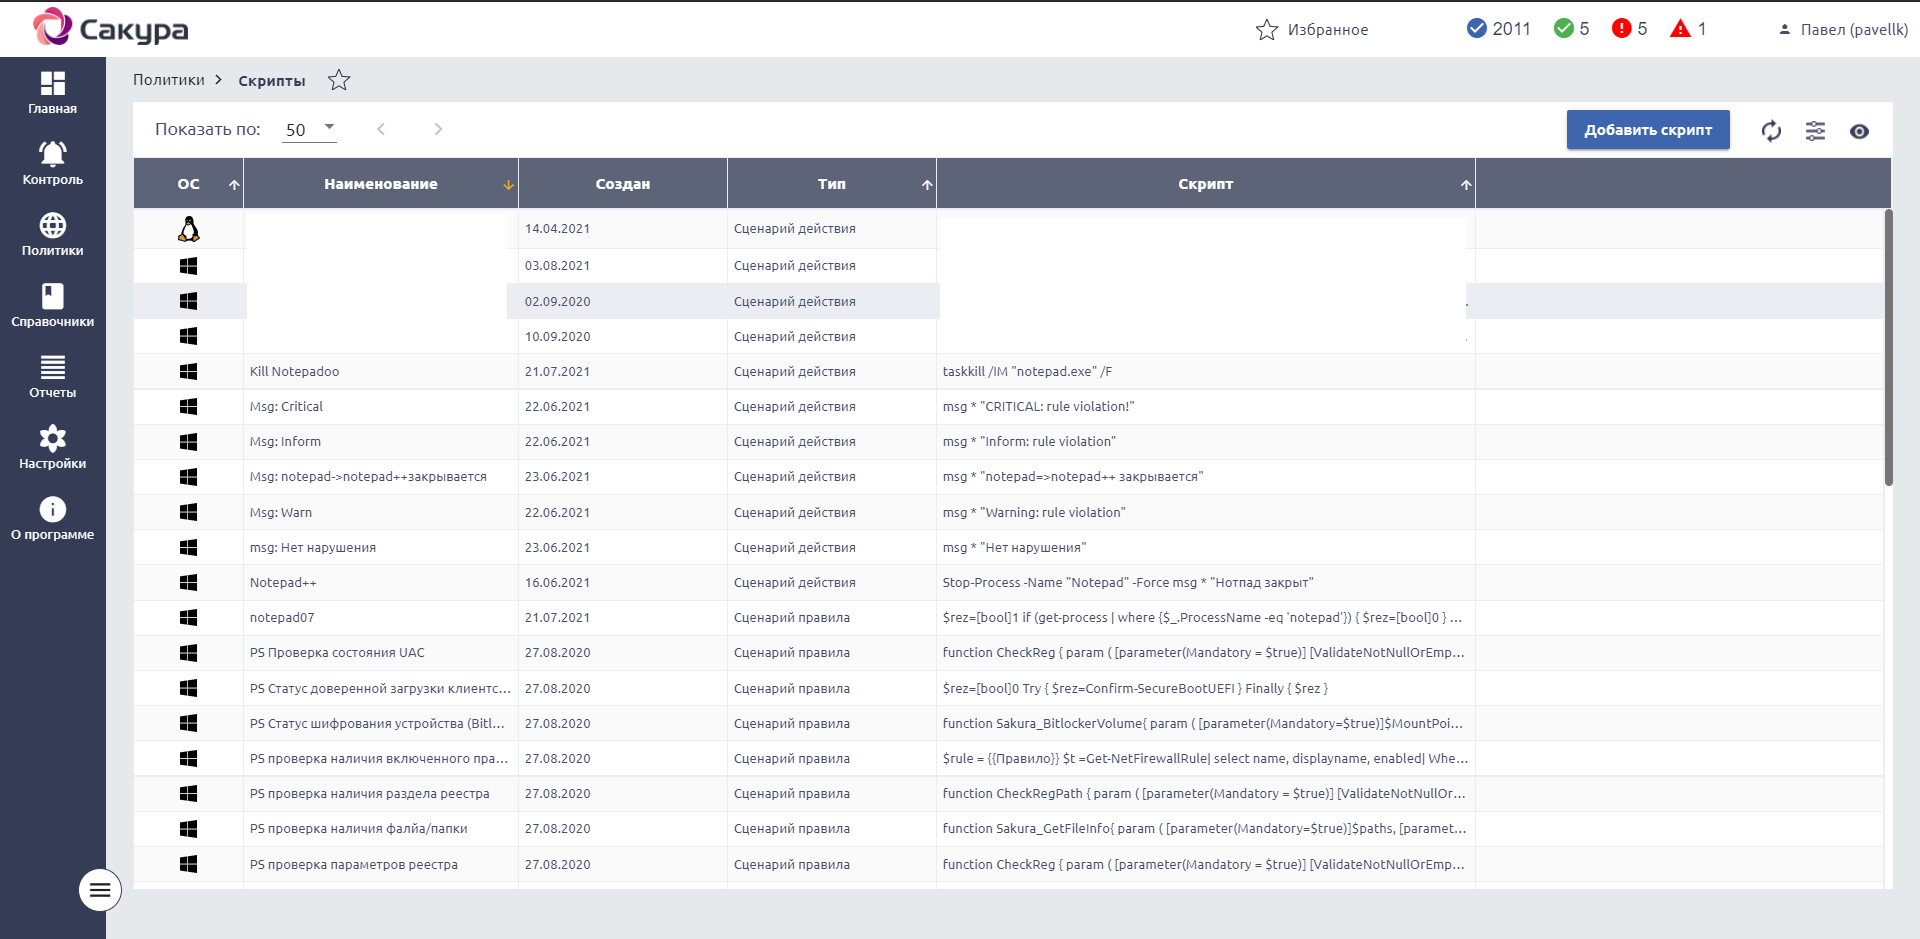The height and width of the screenshot is (939, 1920).
Task: Collapse the sidebar with the hamburger button
Action: click(x=100, y=890)
